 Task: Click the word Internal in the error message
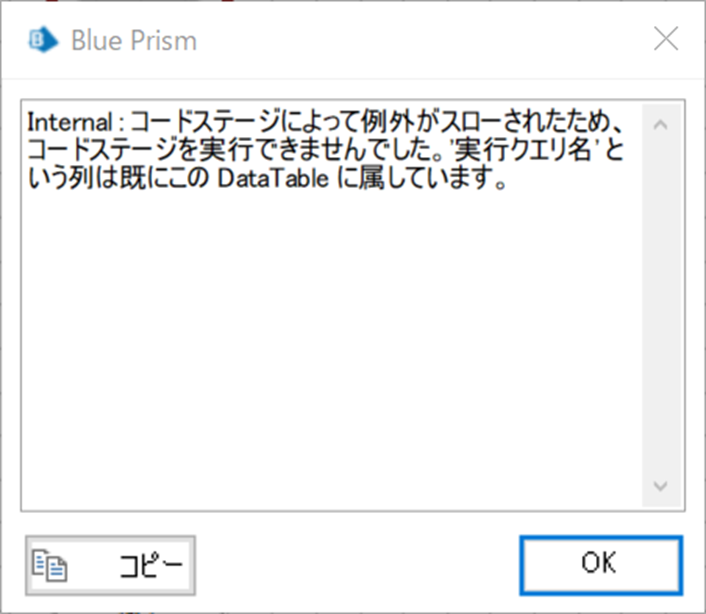click(69, 122)
